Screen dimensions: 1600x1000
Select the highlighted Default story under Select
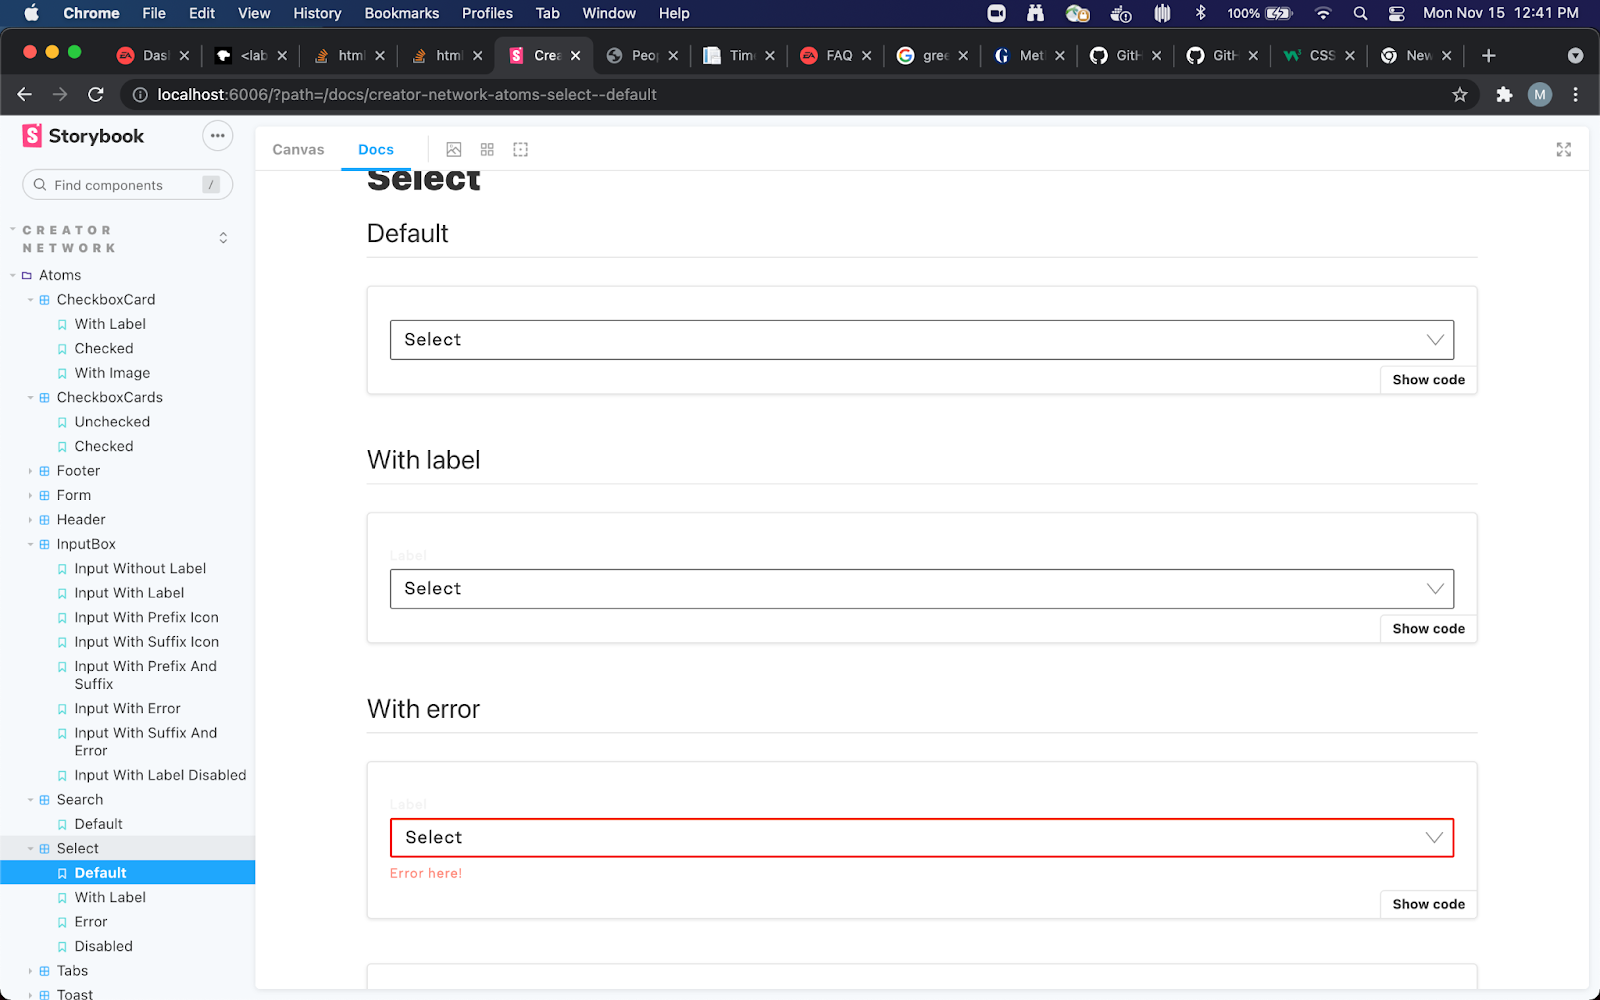[x=127, y=873]
